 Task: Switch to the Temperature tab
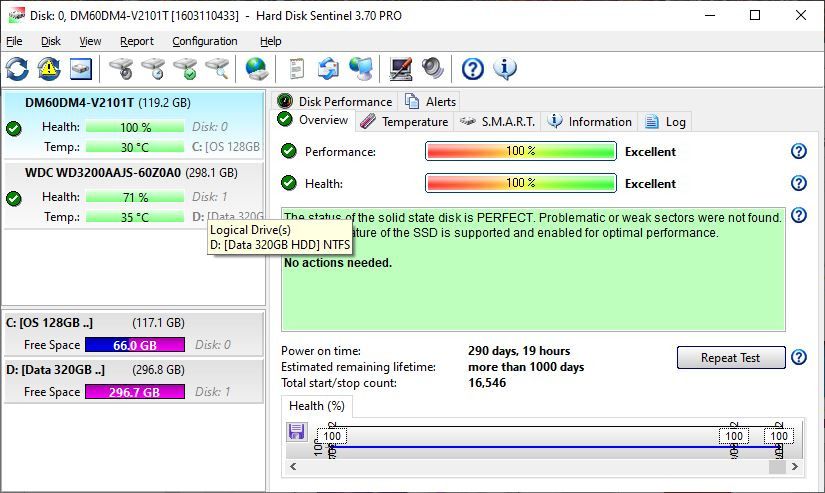[404, 122]
